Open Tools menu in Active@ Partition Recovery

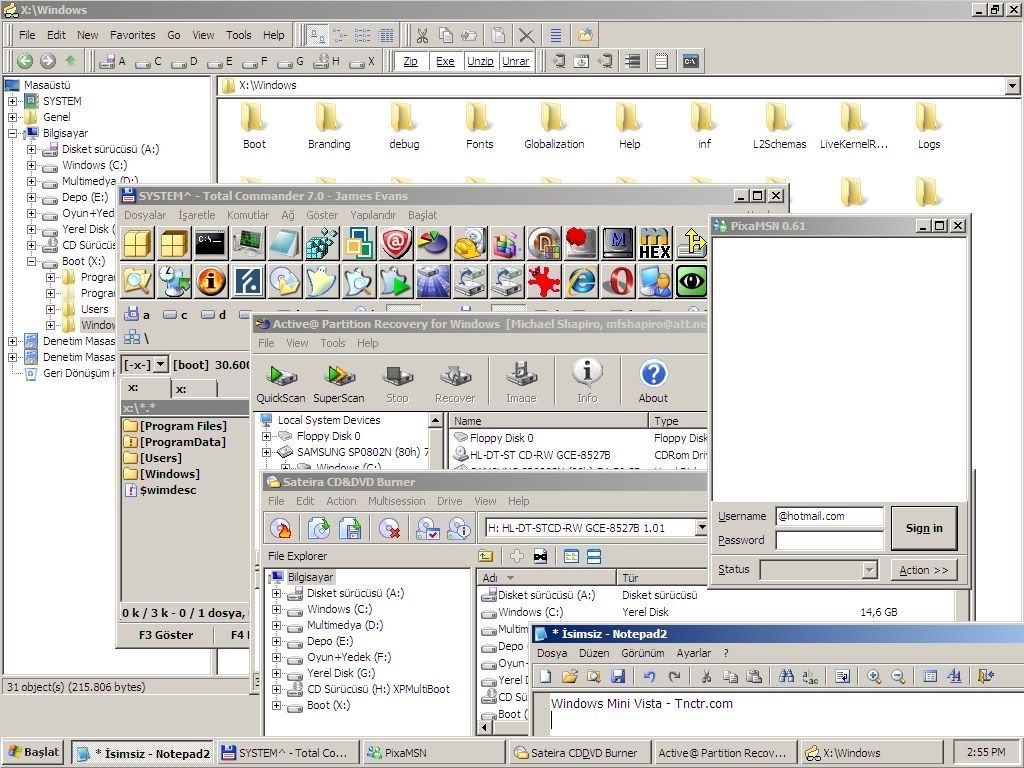(x=332, y=343)
